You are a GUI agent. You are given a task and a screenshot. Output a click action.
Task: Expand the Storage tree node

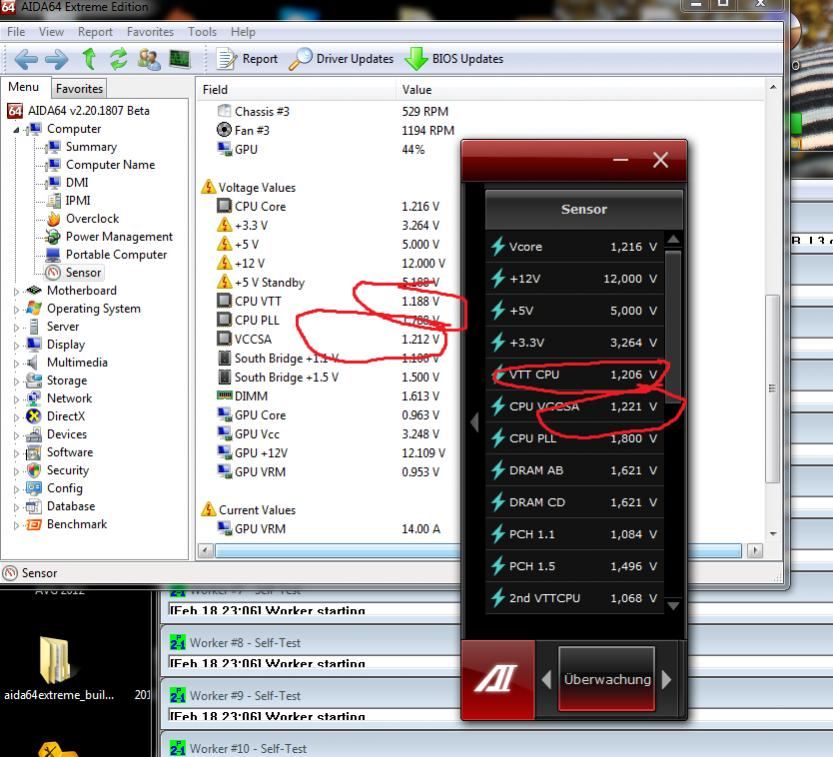[16, 381]
